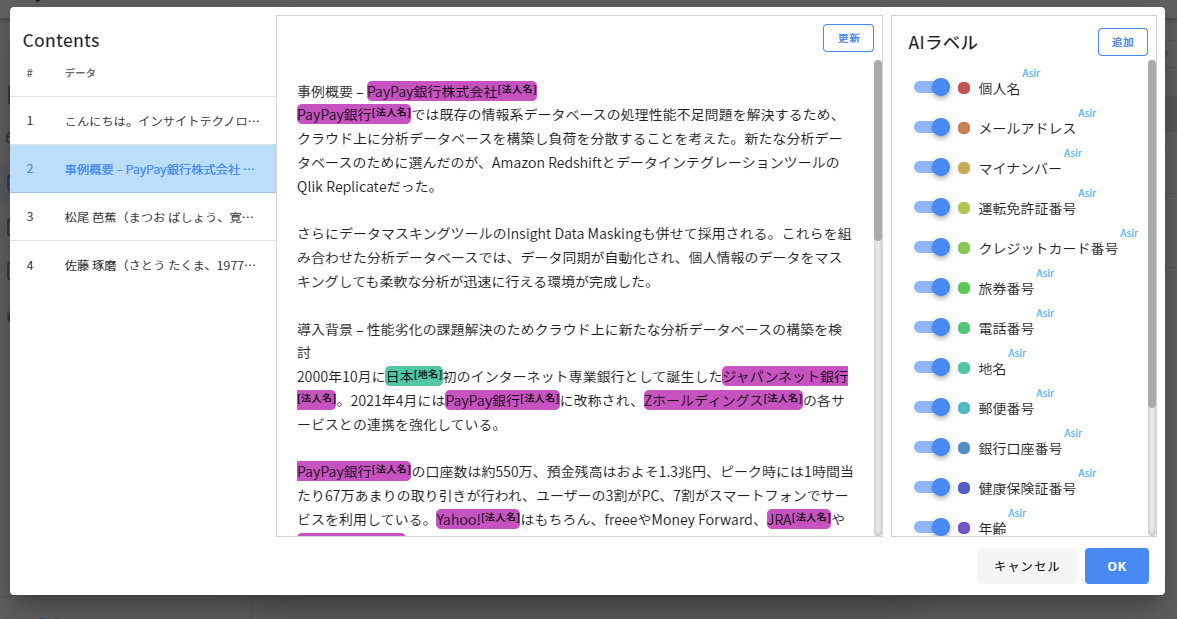
Task: Toggle the 個人名 label switch
Action: (x=932, y=87)
